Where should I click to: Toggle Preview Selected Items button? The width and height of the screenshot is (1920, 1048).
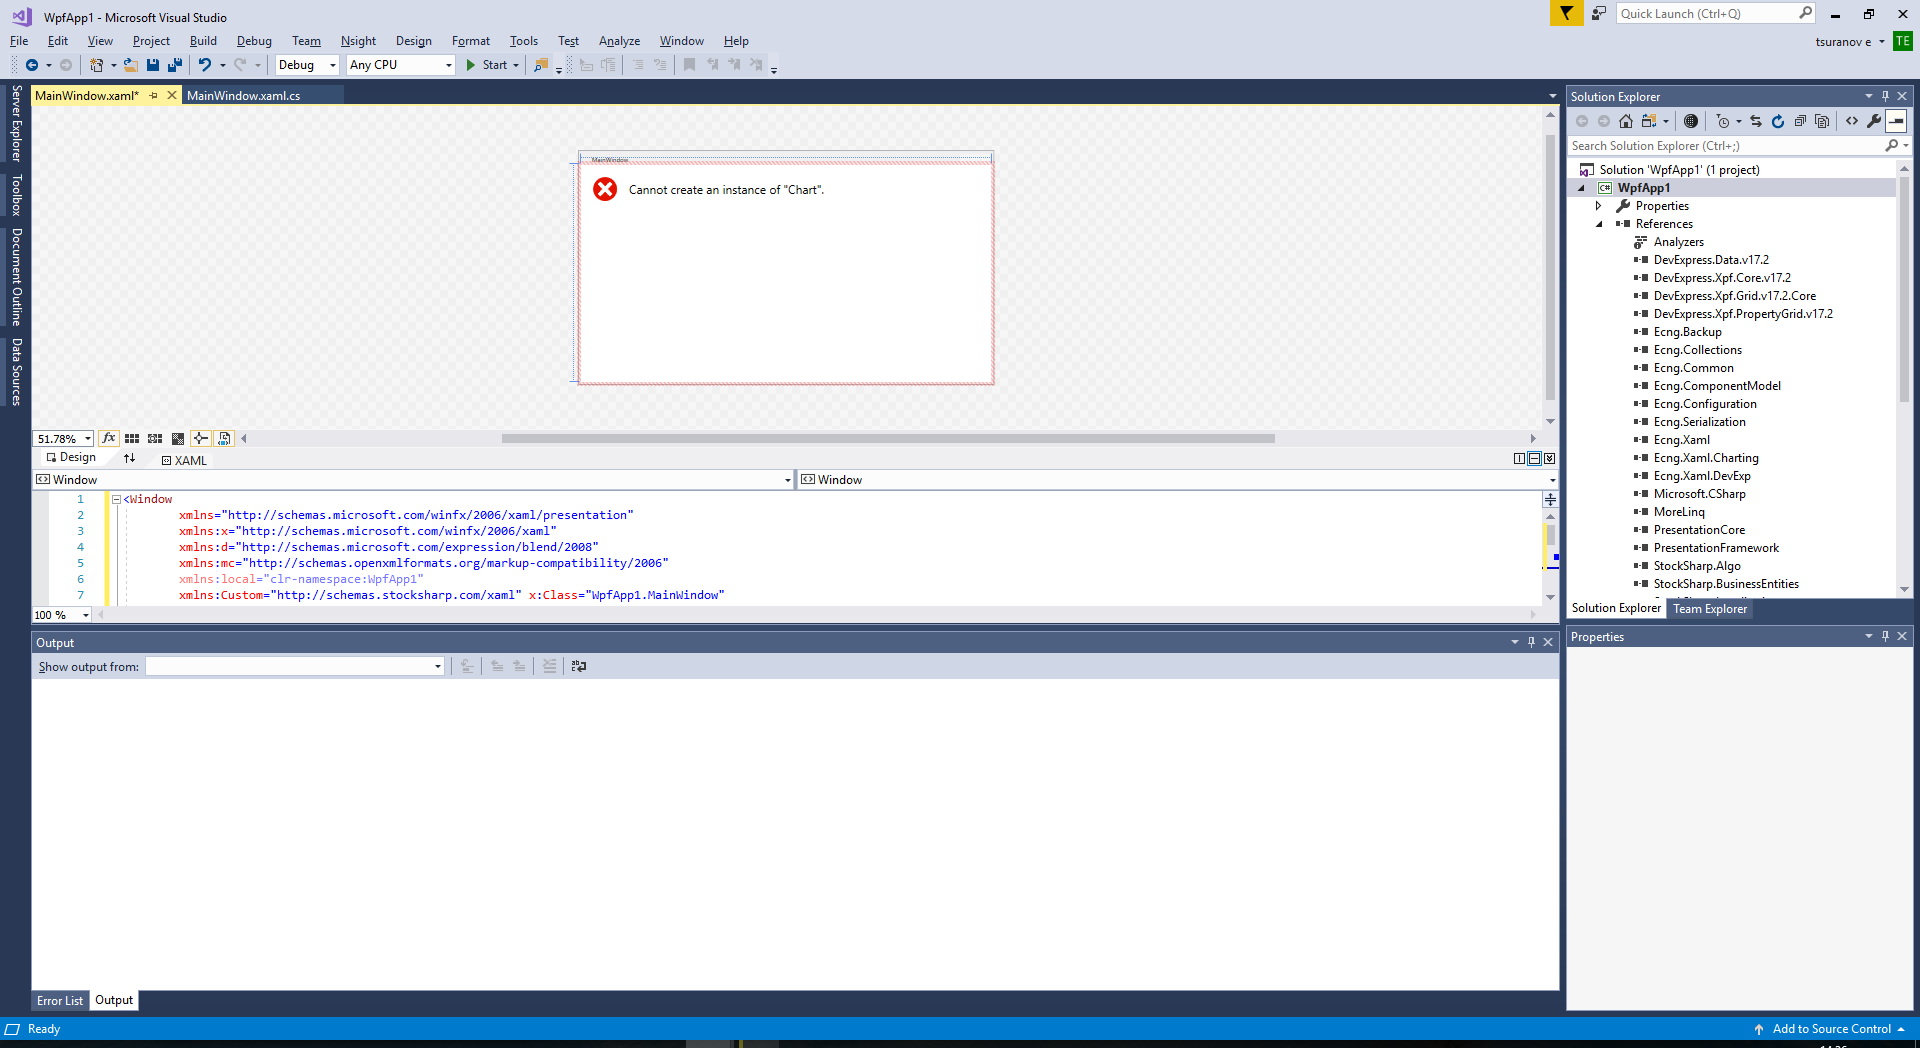(1896, 121)
